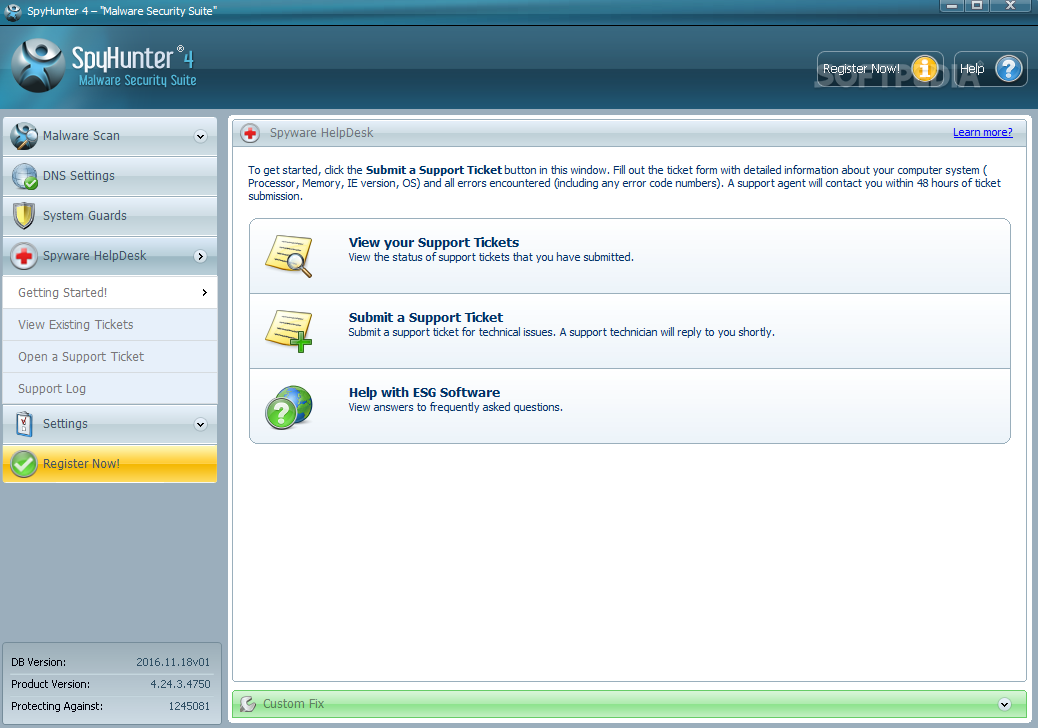Click the Spyware HelpDesk section arrow
Screen dimensions: 1038x728
pos(201,256)
